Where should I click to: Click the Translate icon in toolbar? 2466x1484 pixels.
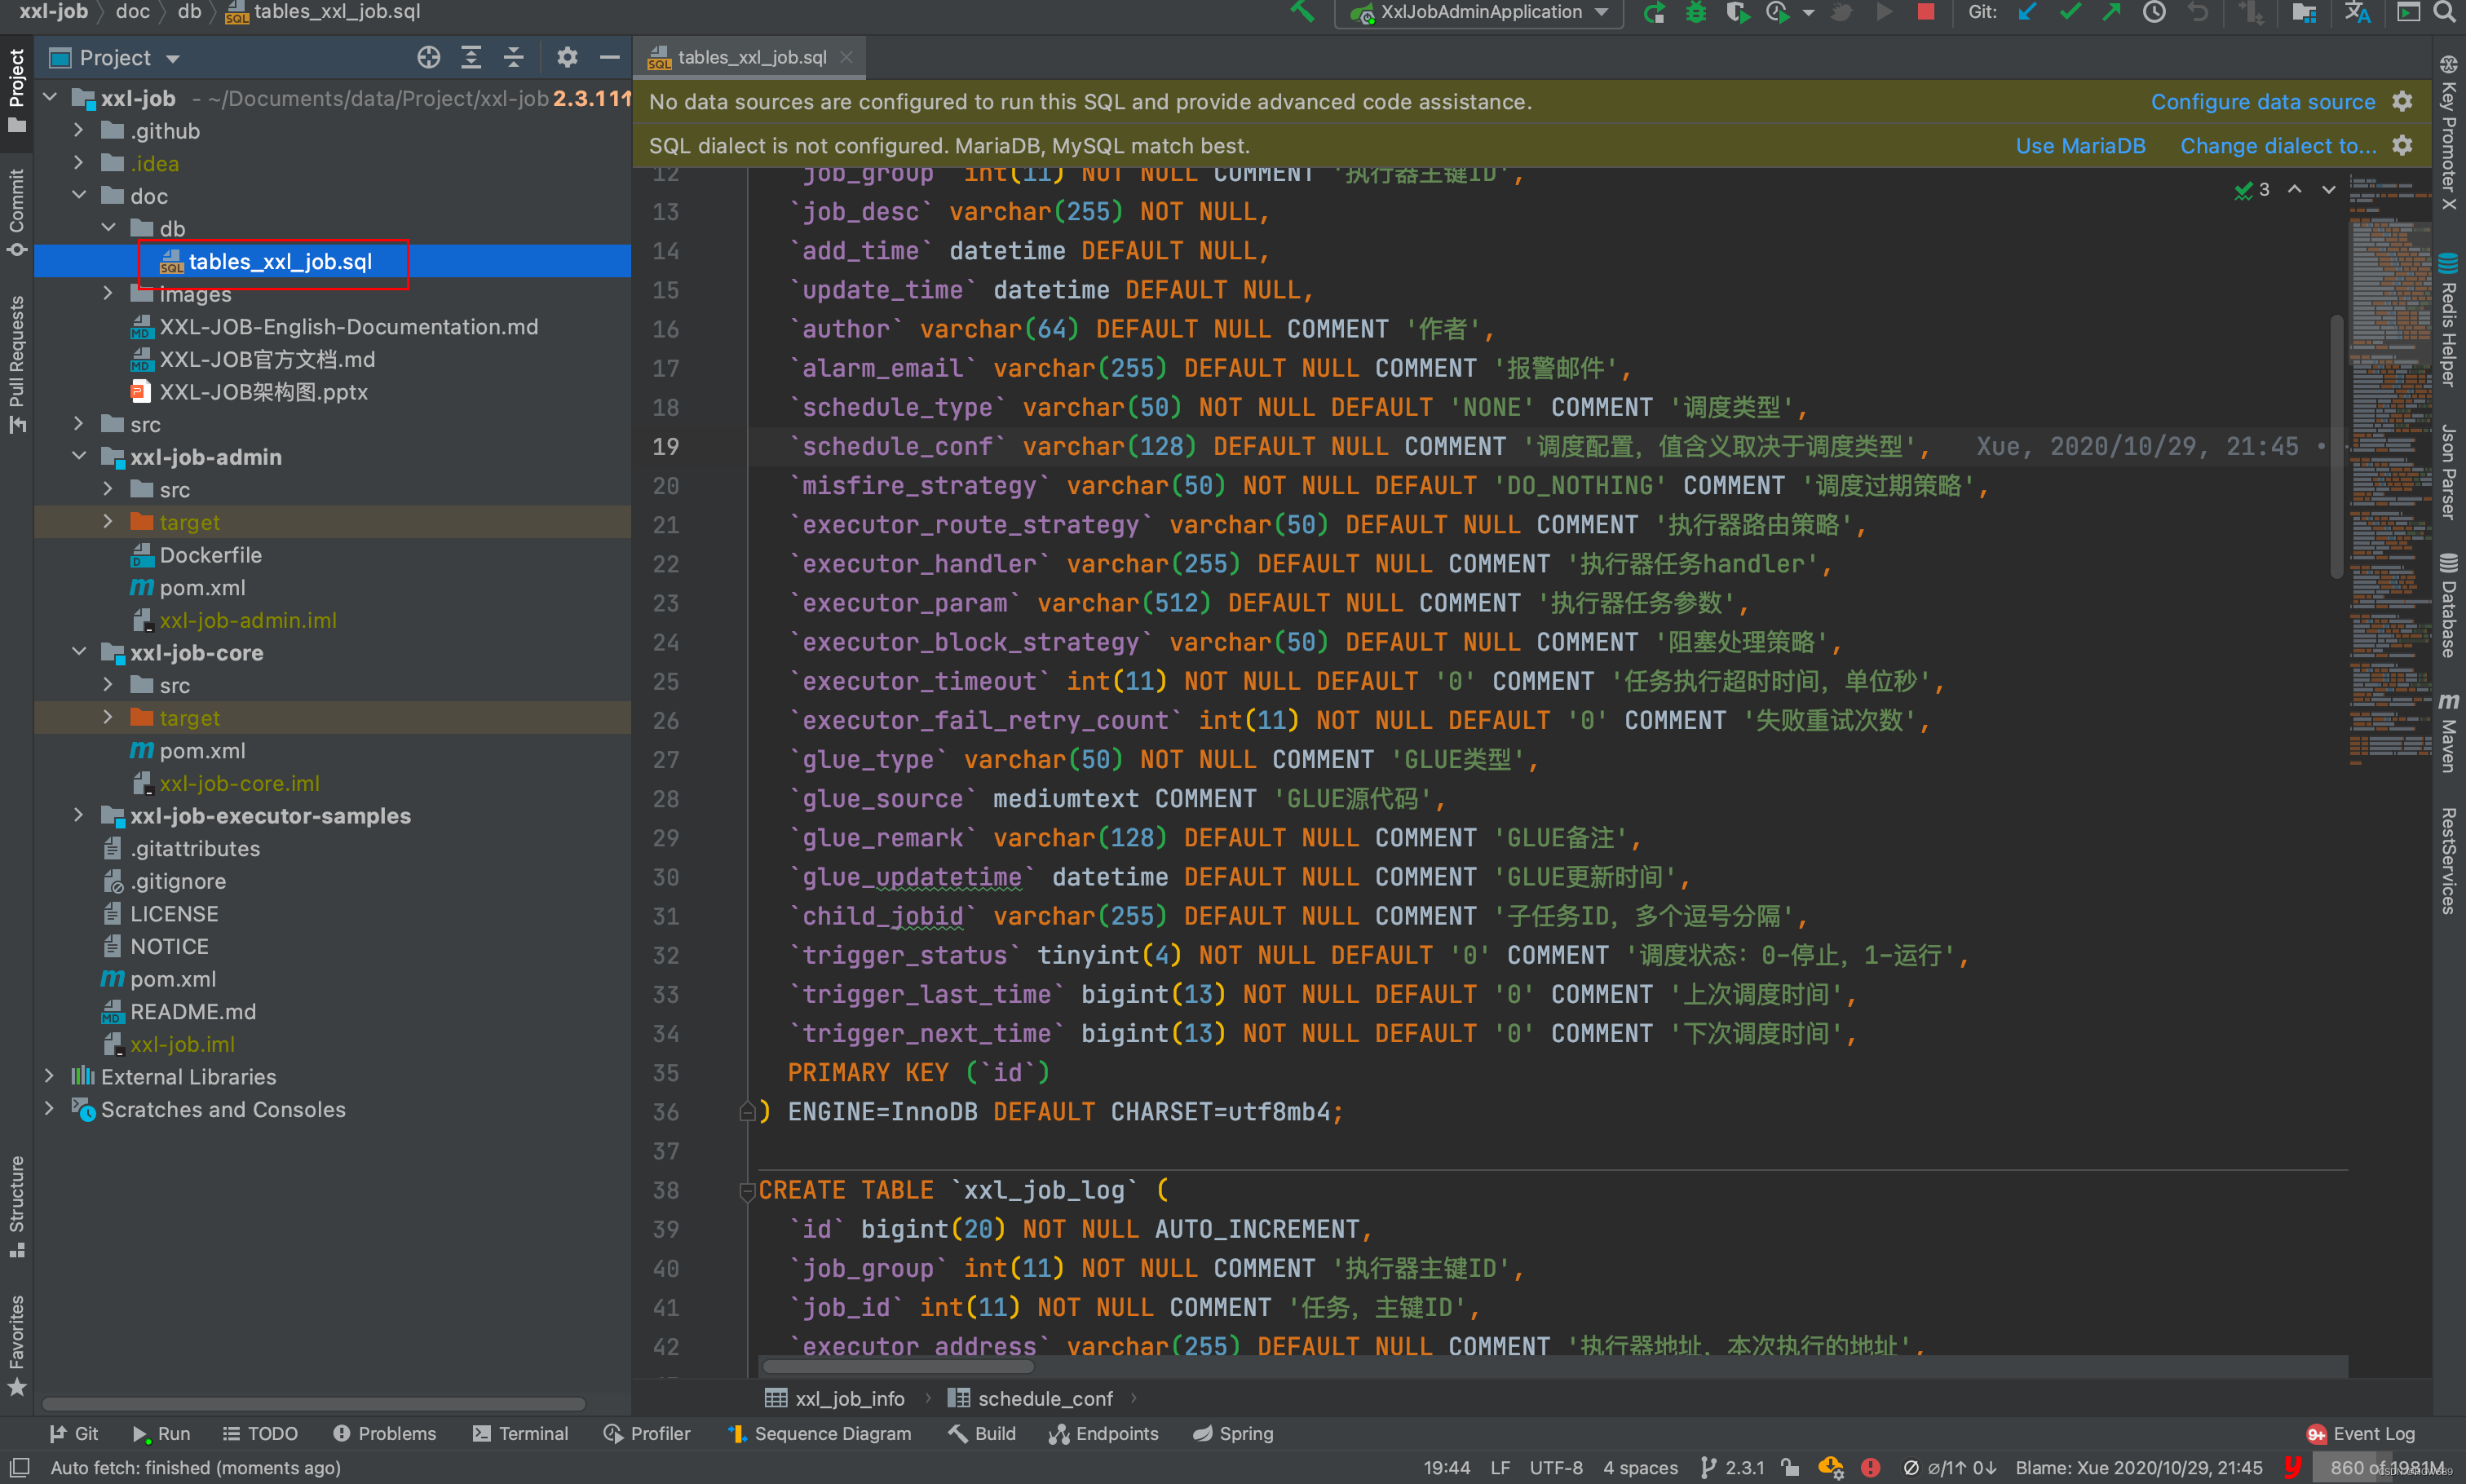2357,12
